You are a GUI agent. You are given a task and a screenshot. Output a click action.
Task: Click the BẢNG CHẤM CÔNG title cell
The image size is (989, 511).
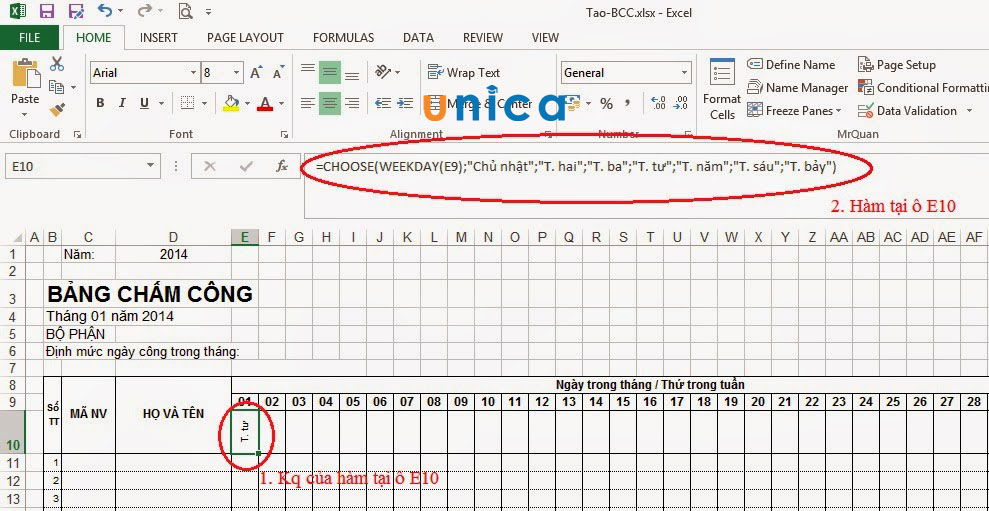click(149, 294)
